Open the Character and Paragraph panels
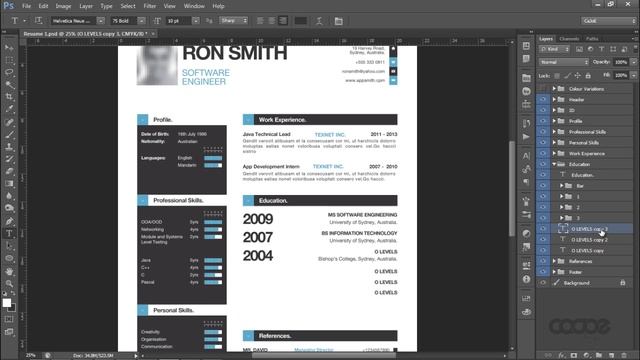Viewport: 640px width, 360px height. [x=338, y=21]
